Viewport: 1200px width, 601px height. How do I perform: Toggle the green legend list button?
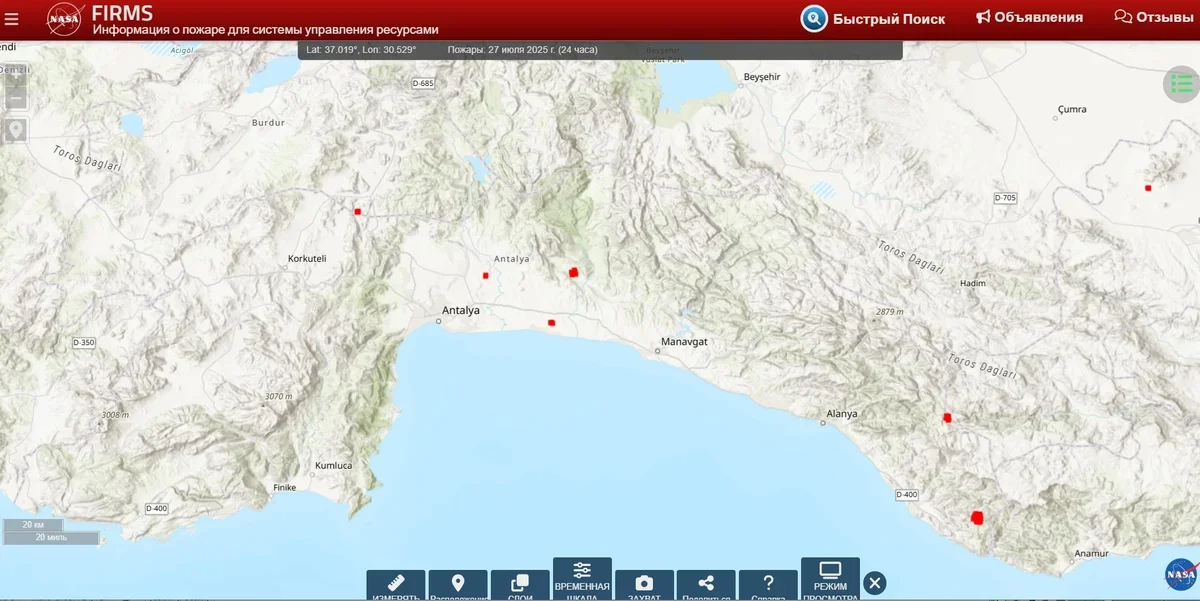(x=1181, y=85)
